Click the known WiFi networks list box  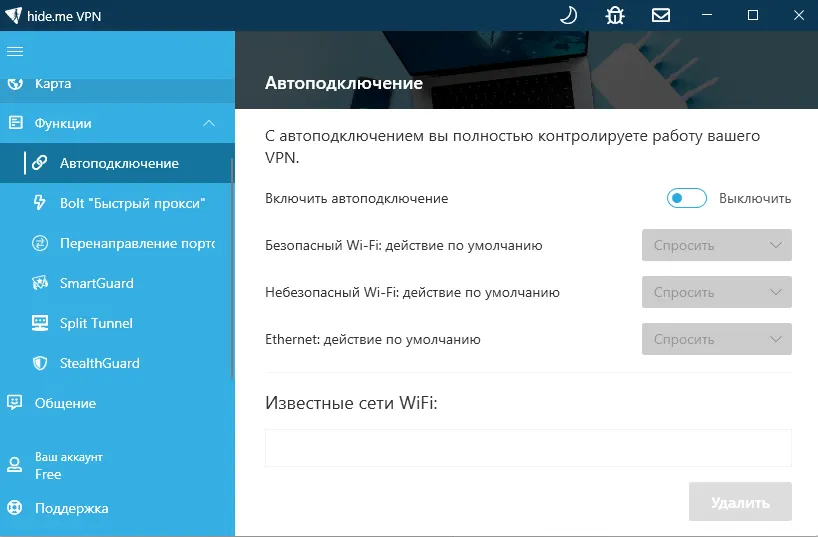528,448
